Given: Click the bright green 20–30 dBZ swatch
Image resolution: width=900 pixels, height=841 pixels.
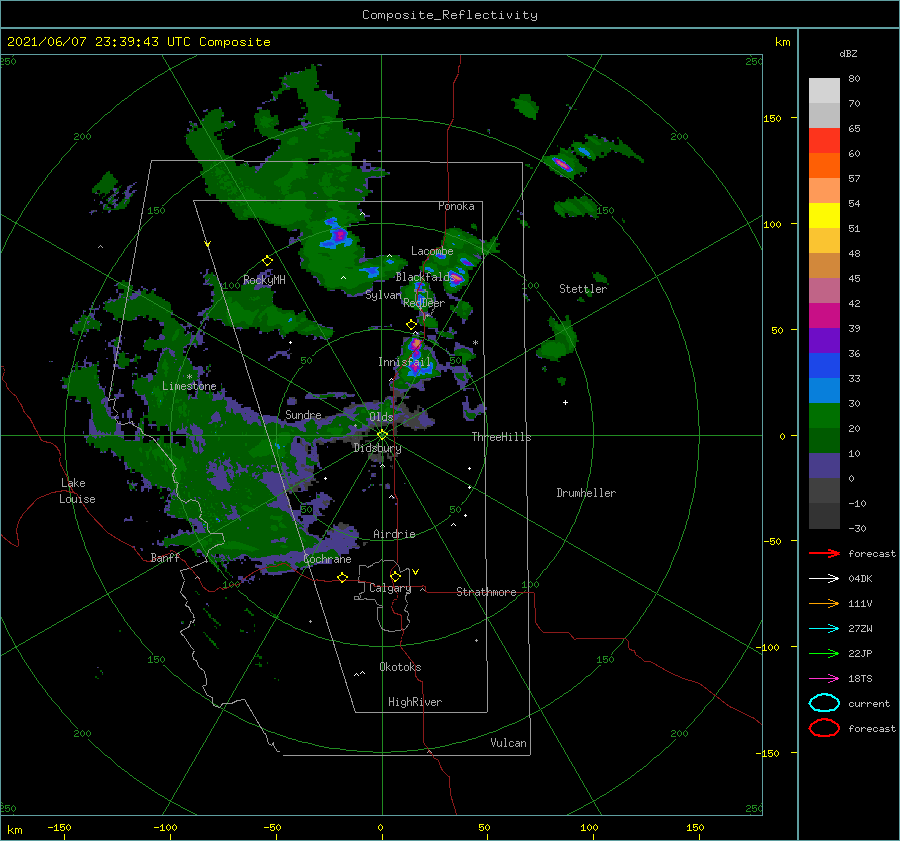Looking at the screenshot, I should point(824,416).
